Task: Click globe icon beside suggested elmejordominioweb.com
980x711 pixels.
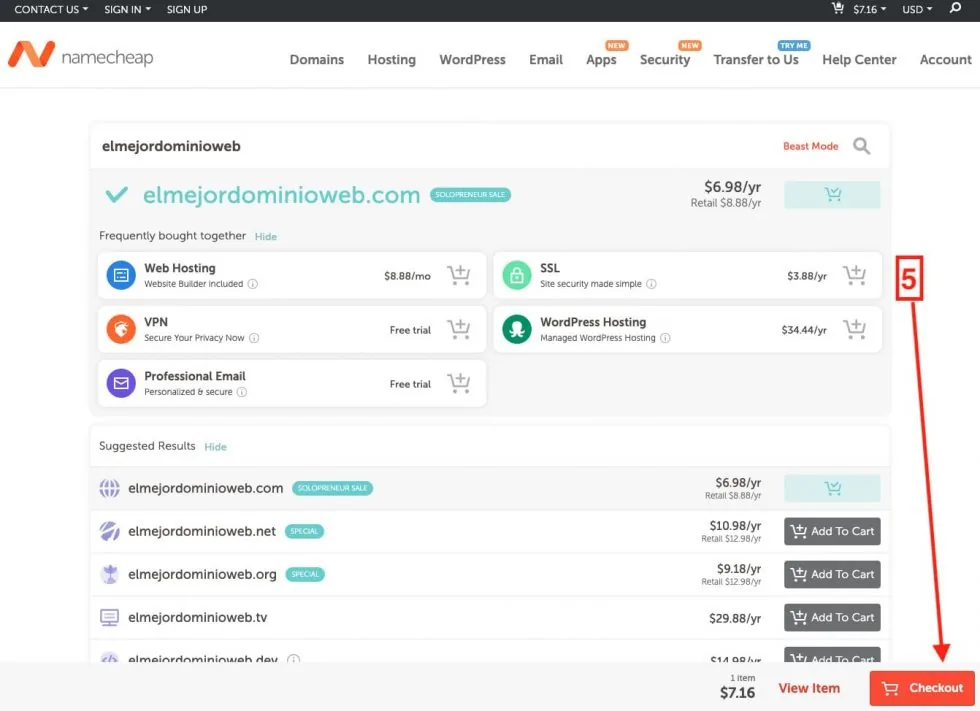Action: click(109, 488)
